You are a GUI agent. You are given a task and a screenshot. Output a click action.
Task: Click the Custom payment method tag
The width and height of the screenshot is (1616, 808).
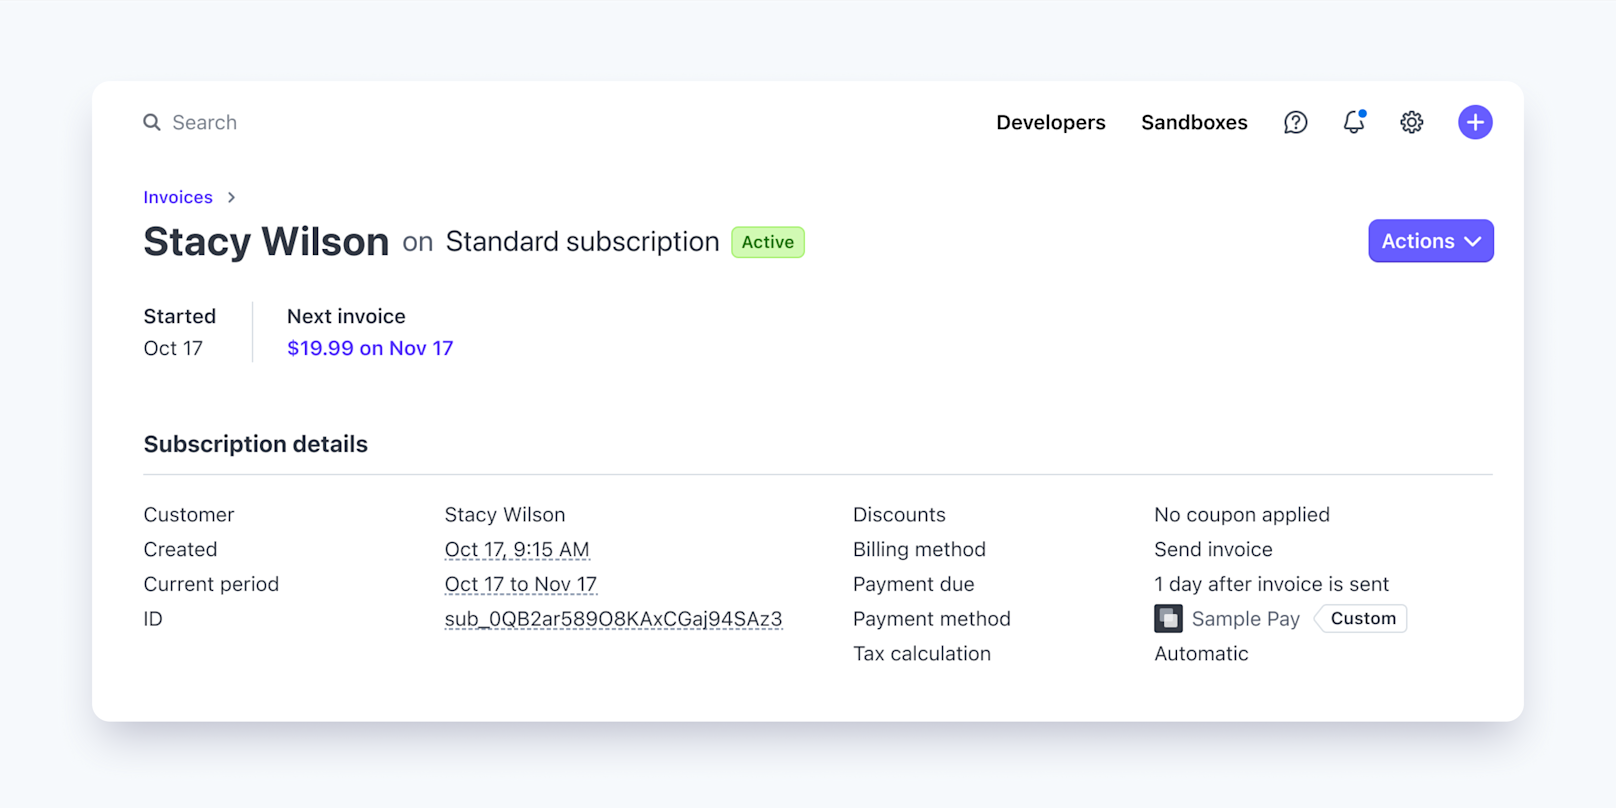pyautogui.click(x=1362, y=619)
